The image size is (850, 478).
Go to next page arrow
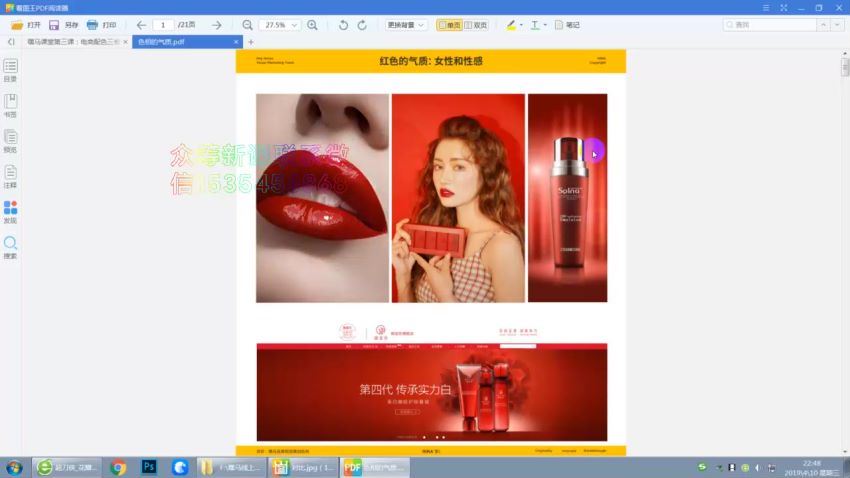[x=217, y=24]
